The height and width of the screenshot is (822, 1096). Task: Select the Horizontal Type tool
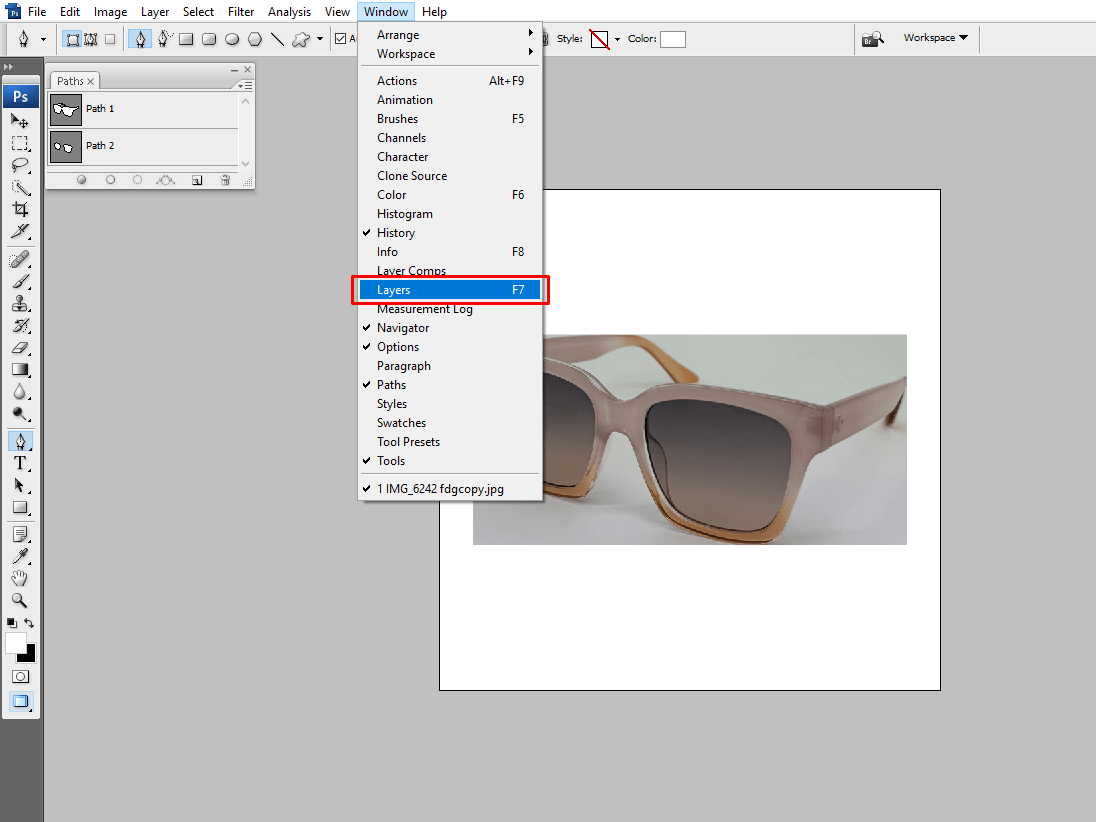20,463
